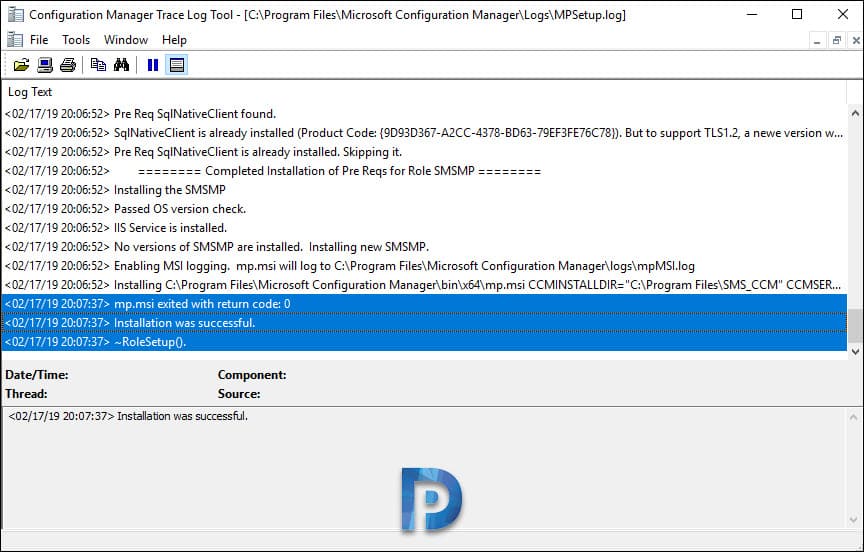The height and width of the screenshot is (552, 864).
Task: Click the log list scroll up arrow
Action: pos(855,113)
